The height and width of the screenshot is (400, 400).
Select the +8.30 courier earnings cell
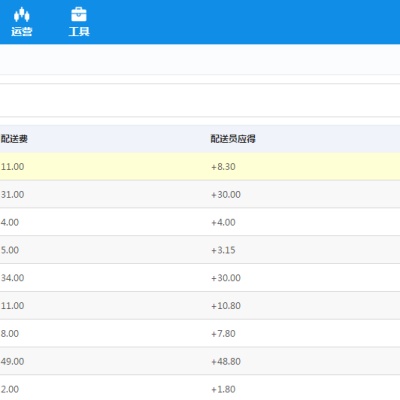[x=223, y=166]
